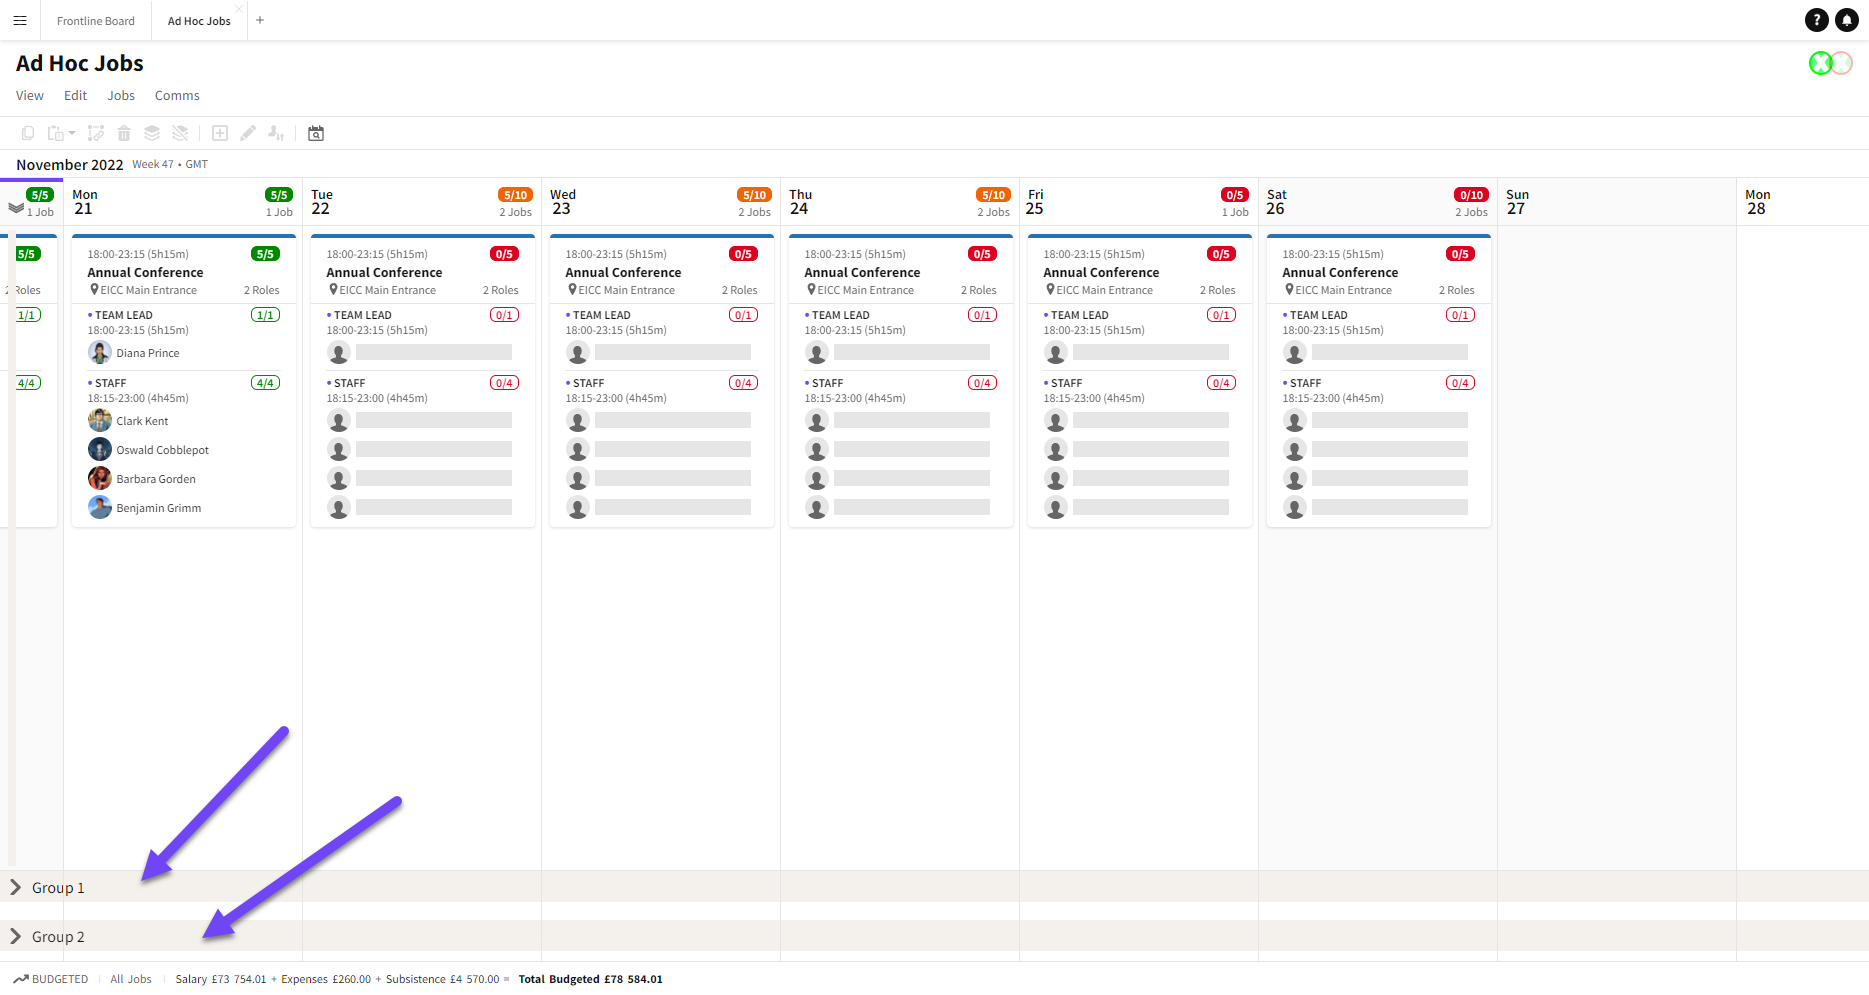Open the hamburger menu
This screenshot has width=1869, height=995.
pyautogui.click(x=20, y=20)
